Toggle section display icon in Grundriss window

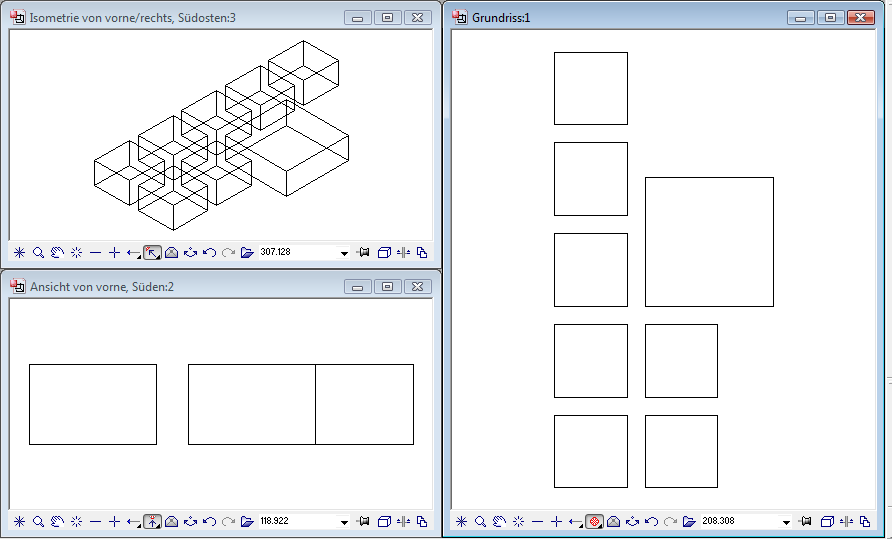tap(845, 521)
